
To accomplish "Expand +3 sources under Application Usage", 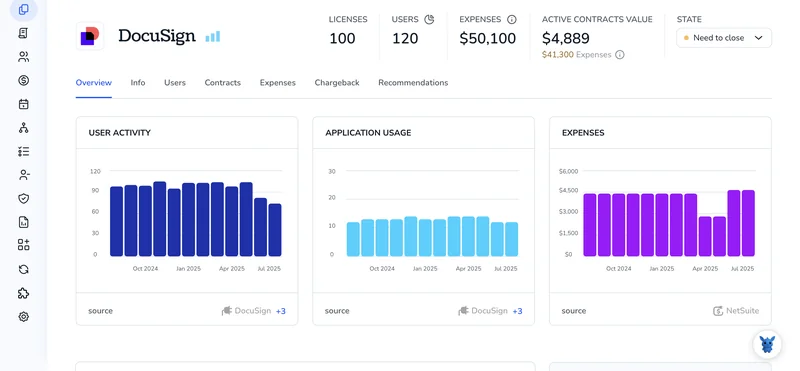I will click(517, 311).
